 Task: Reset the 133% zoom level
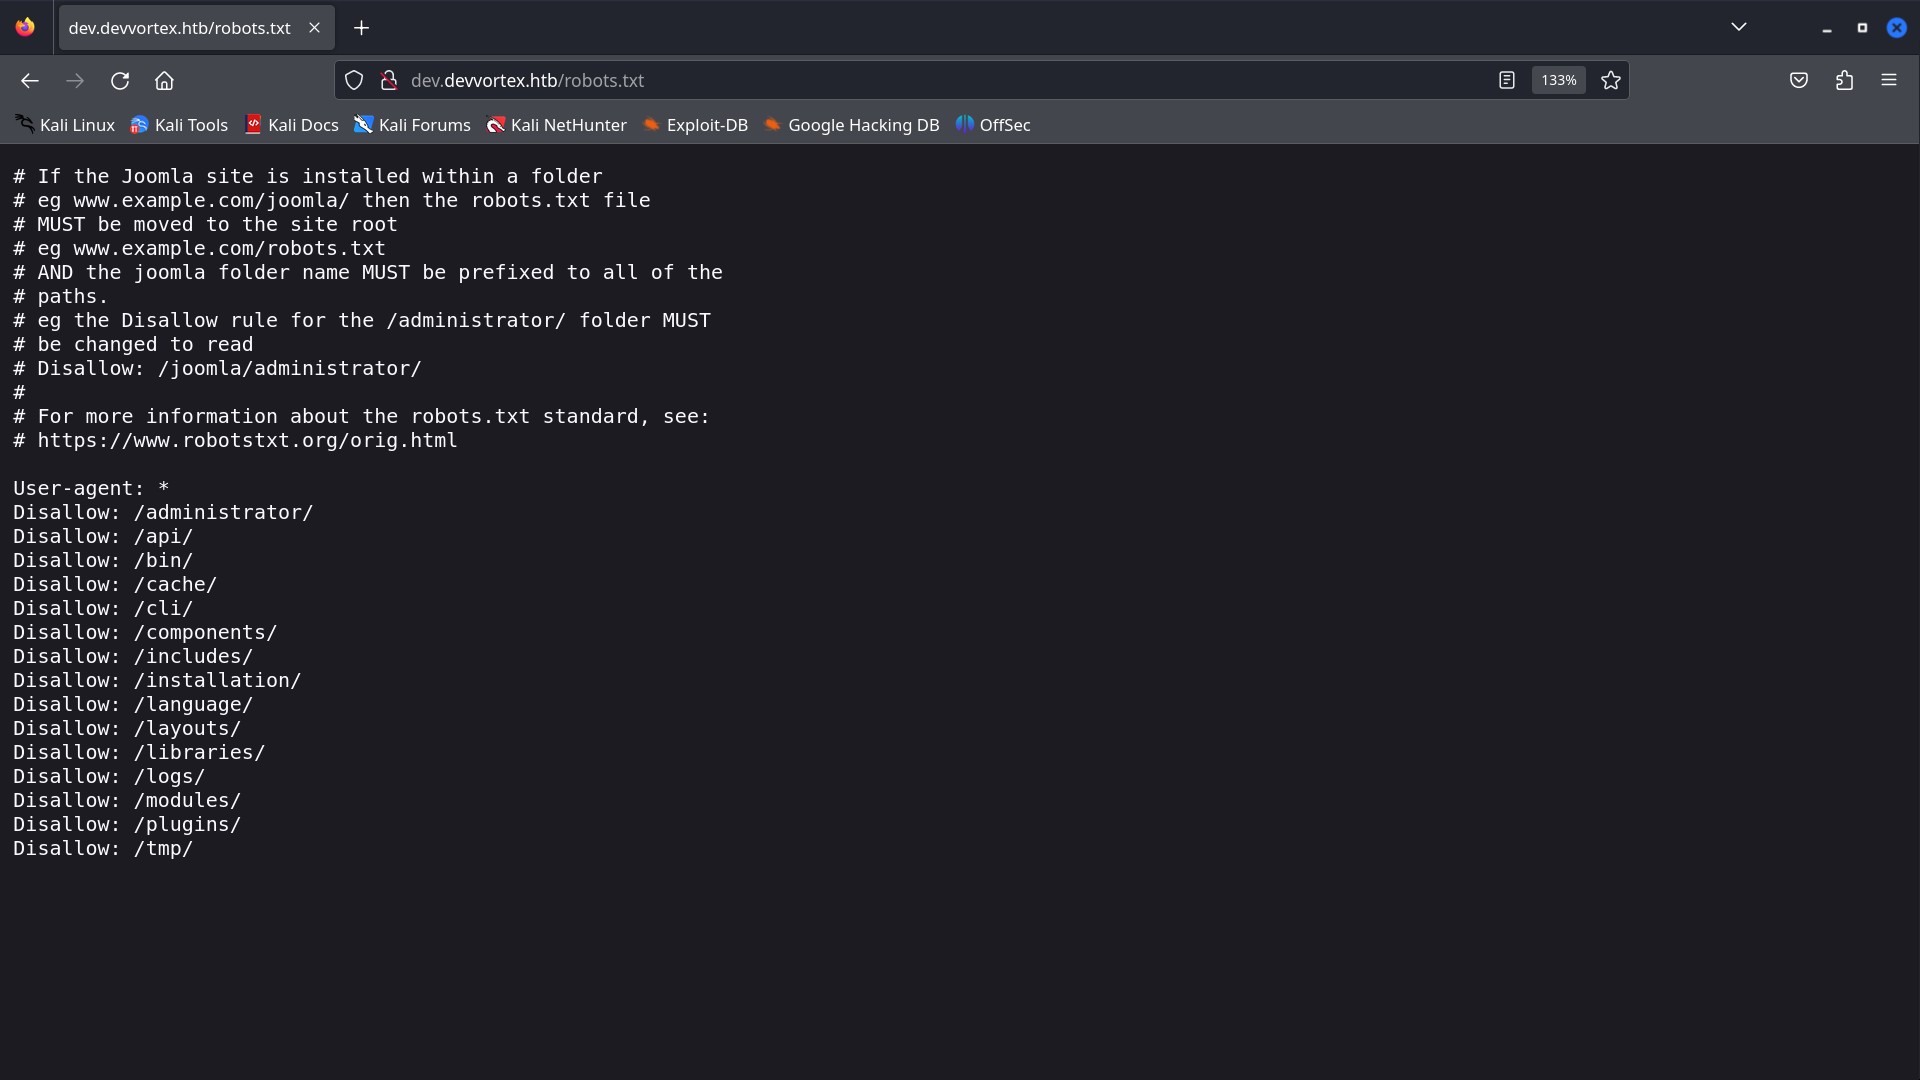coord(1558,80)
